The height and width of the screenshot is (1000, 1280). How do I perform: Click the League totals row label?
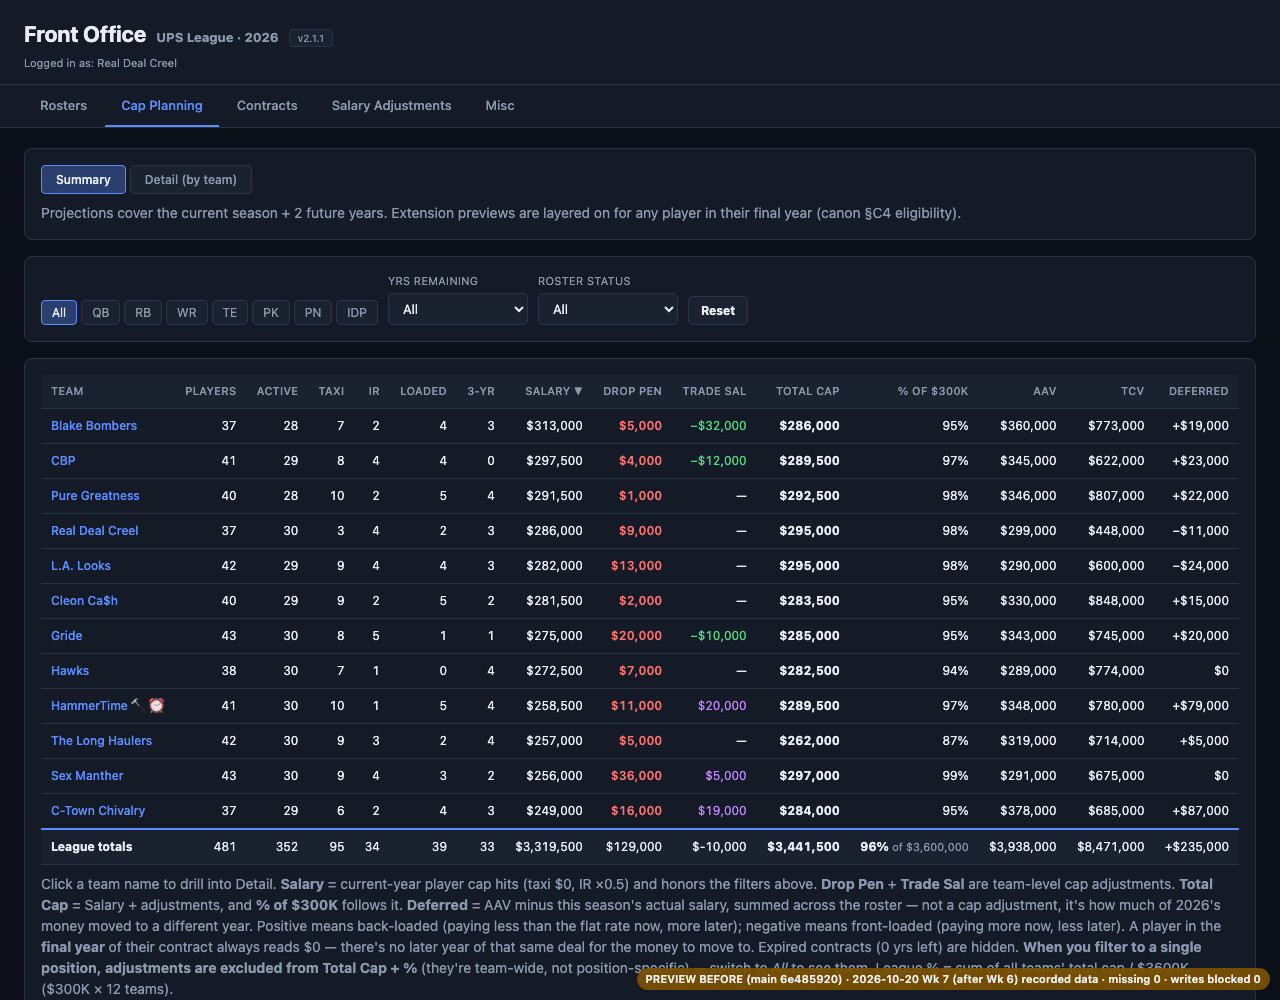pyautogui.click(x=92, y=847)
